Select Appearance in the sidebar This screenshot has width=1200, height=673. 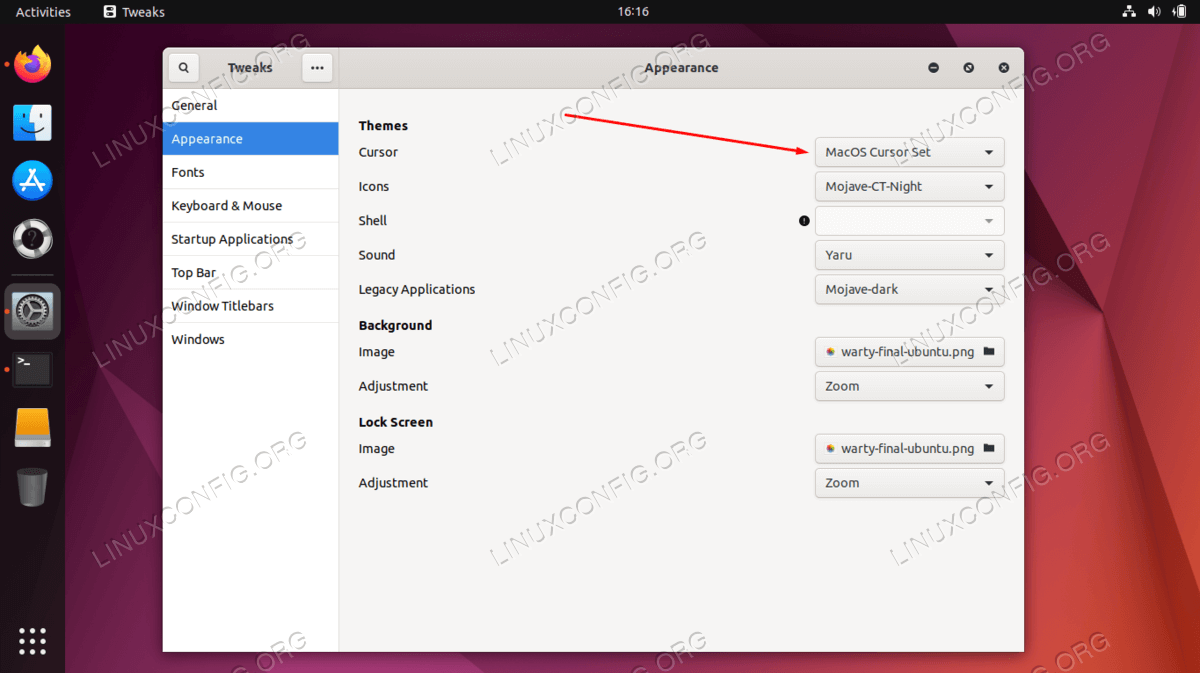click(x=251, y=139)
